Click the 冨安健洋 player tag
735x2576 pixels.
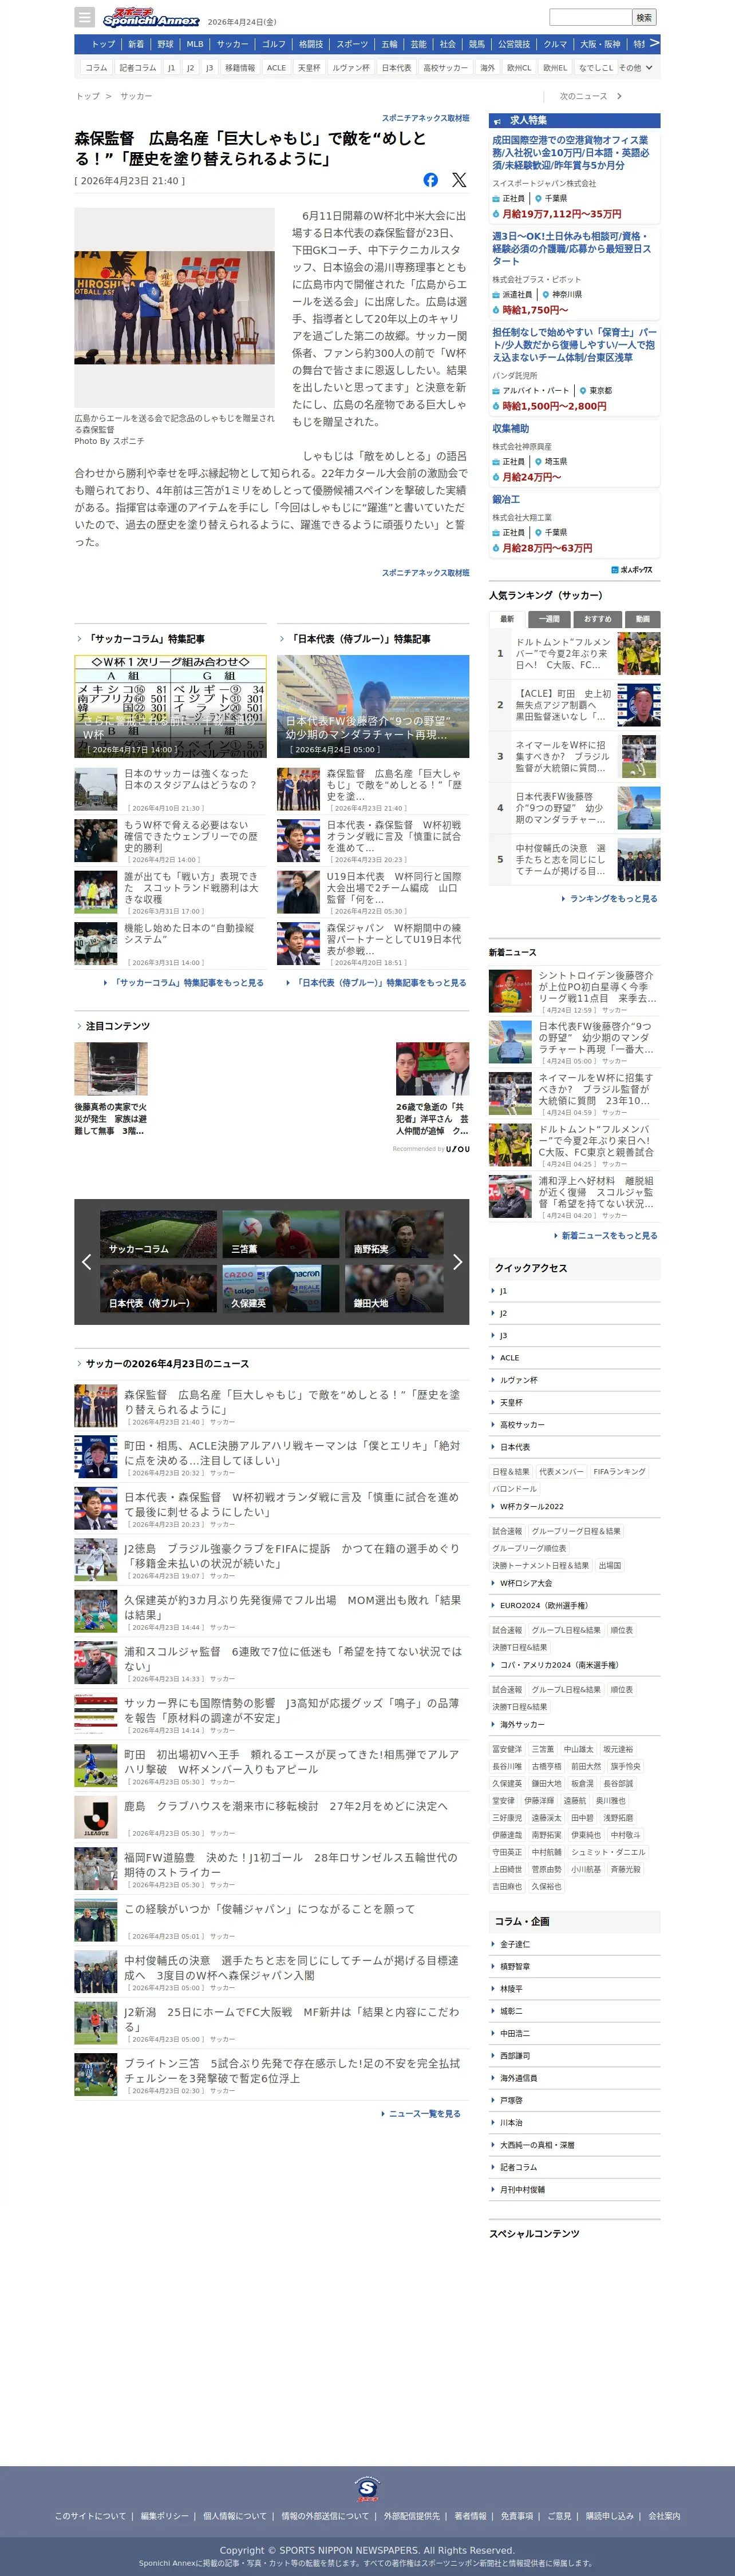pos(507,1749)
